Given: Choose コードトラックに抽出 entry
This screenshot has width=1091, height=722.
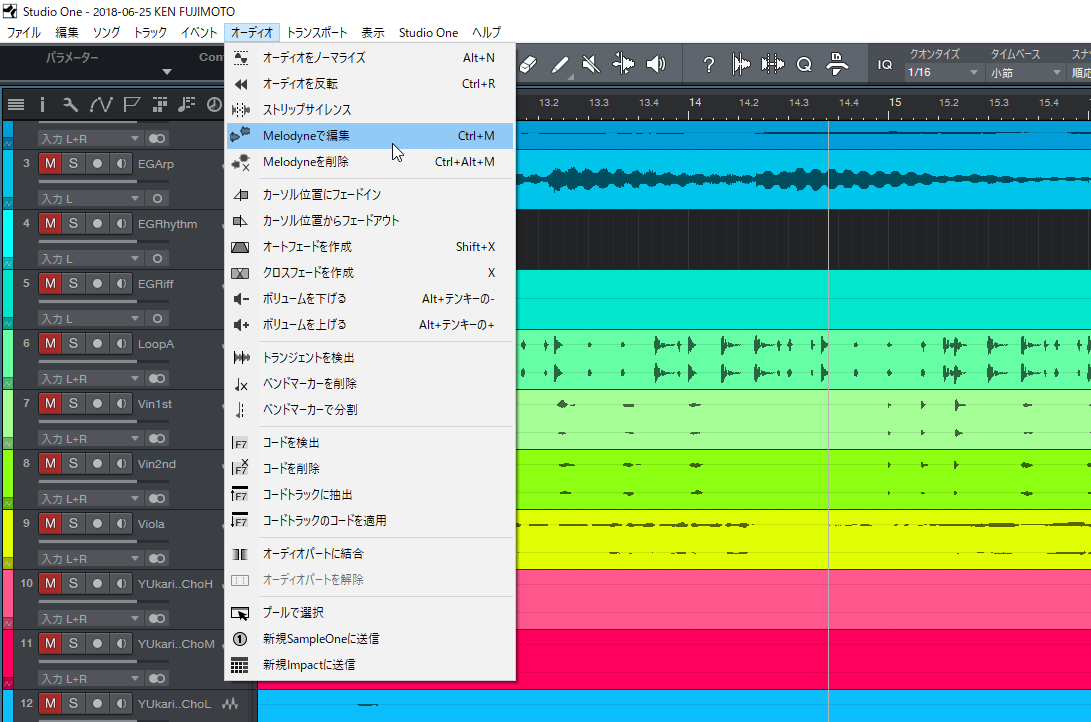Looking at the screenshot, I should tap(369, 495).
